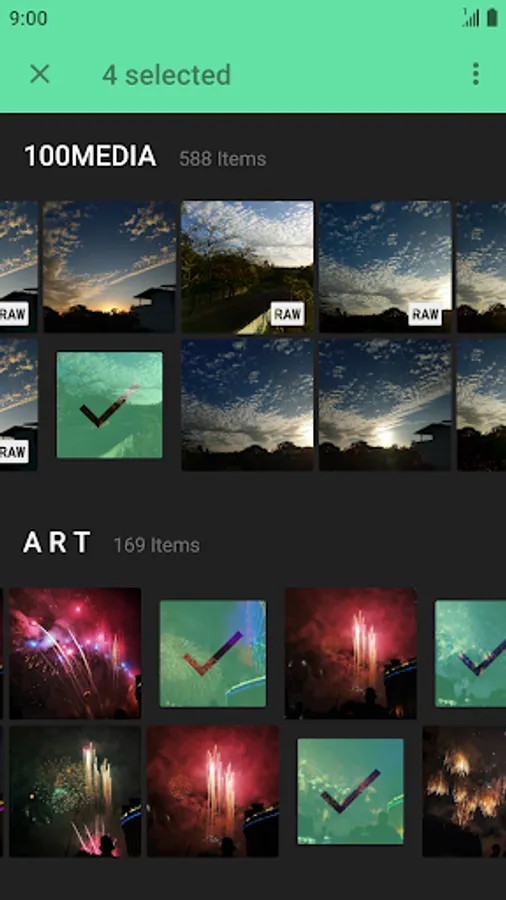The height and width of the screenshot is (900, 506).
Task: Select the cloudy dusk photo beside the checked 100MEDIA photo
Action: coord(247,405)
